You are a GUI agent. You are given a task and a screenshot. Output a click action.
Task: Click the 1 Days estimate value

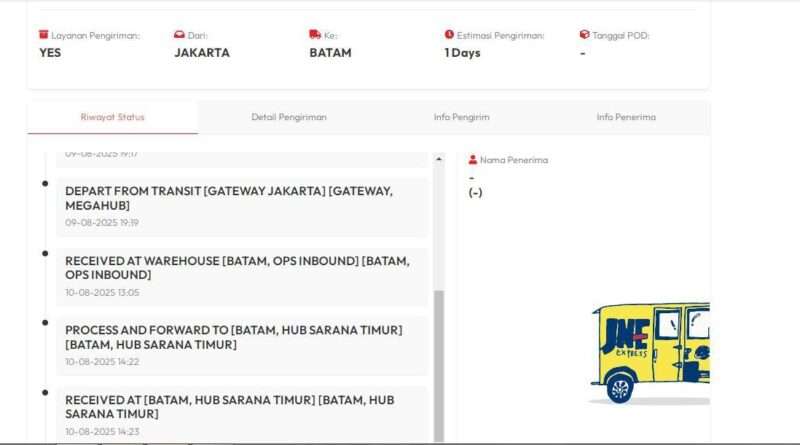tap(462, 53)
